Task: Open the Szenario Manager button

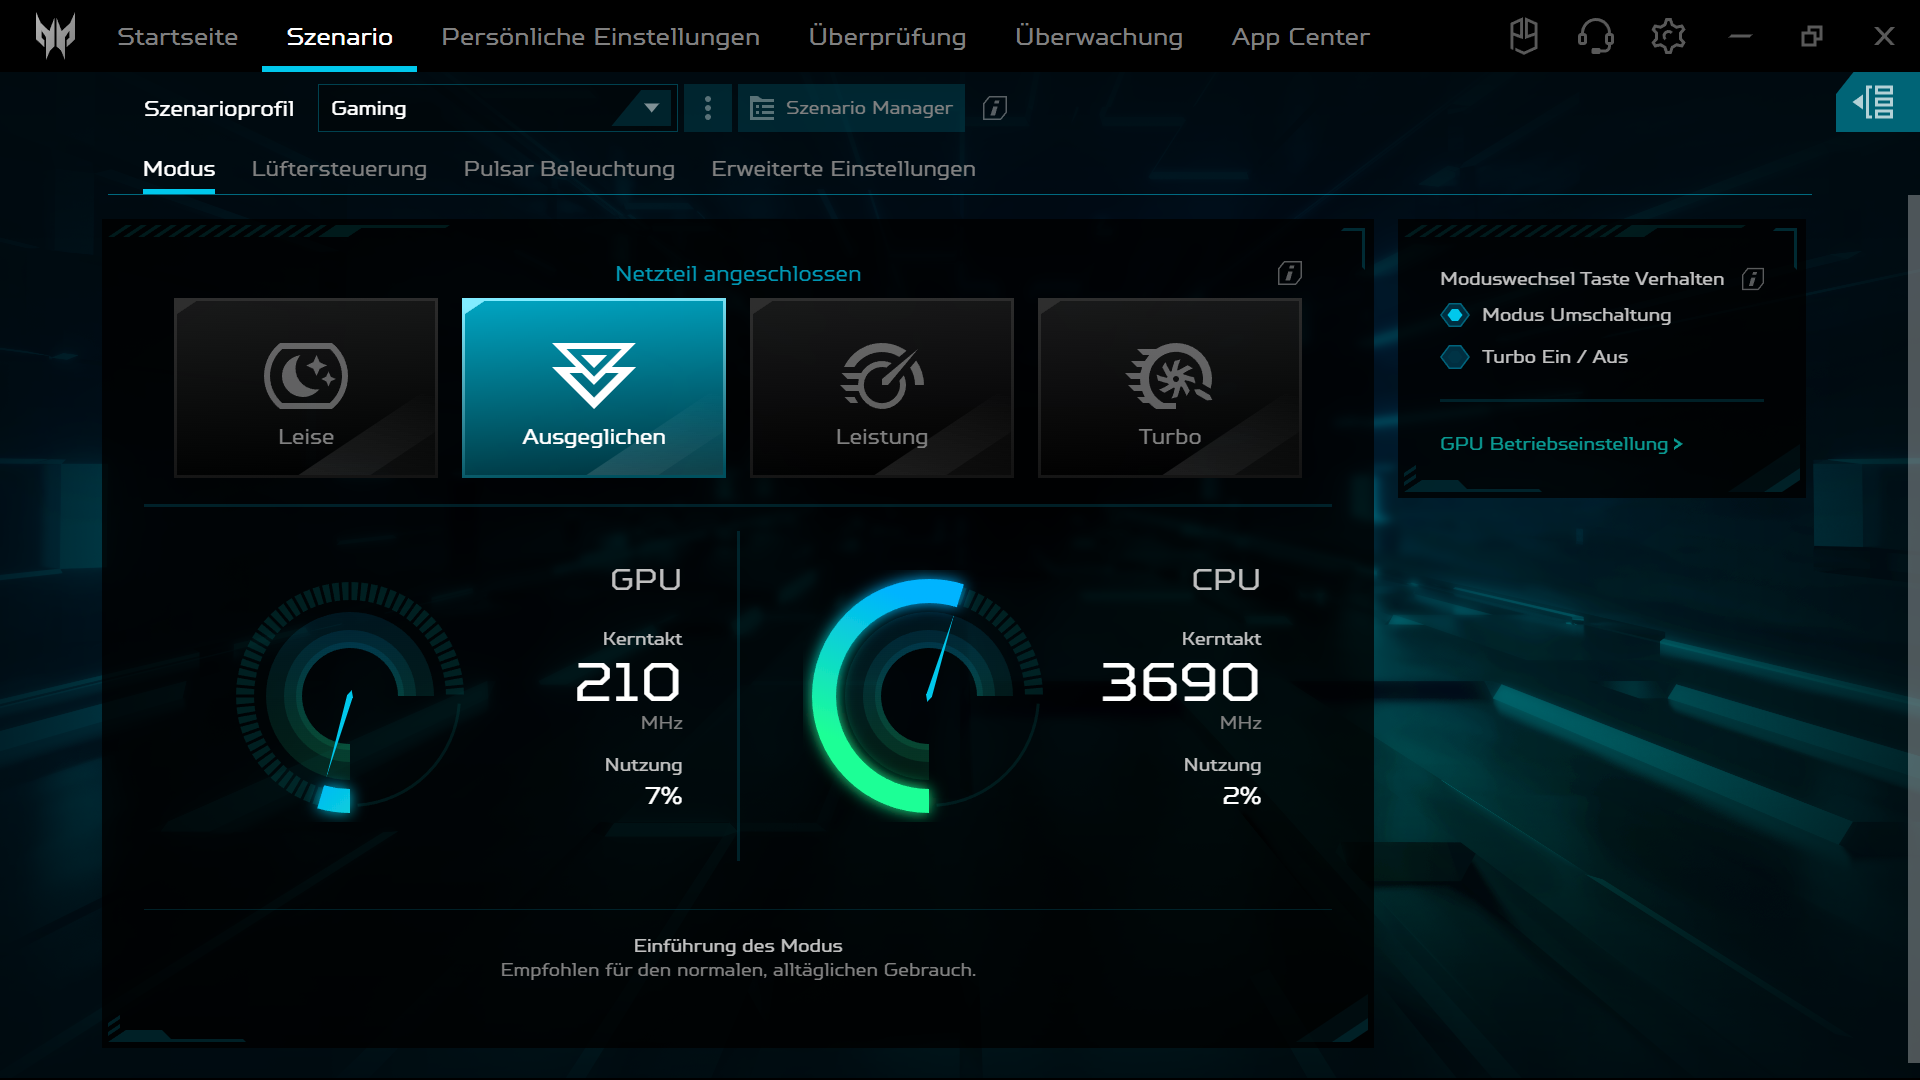Action: pyautogui.click(x=851, y=108)
